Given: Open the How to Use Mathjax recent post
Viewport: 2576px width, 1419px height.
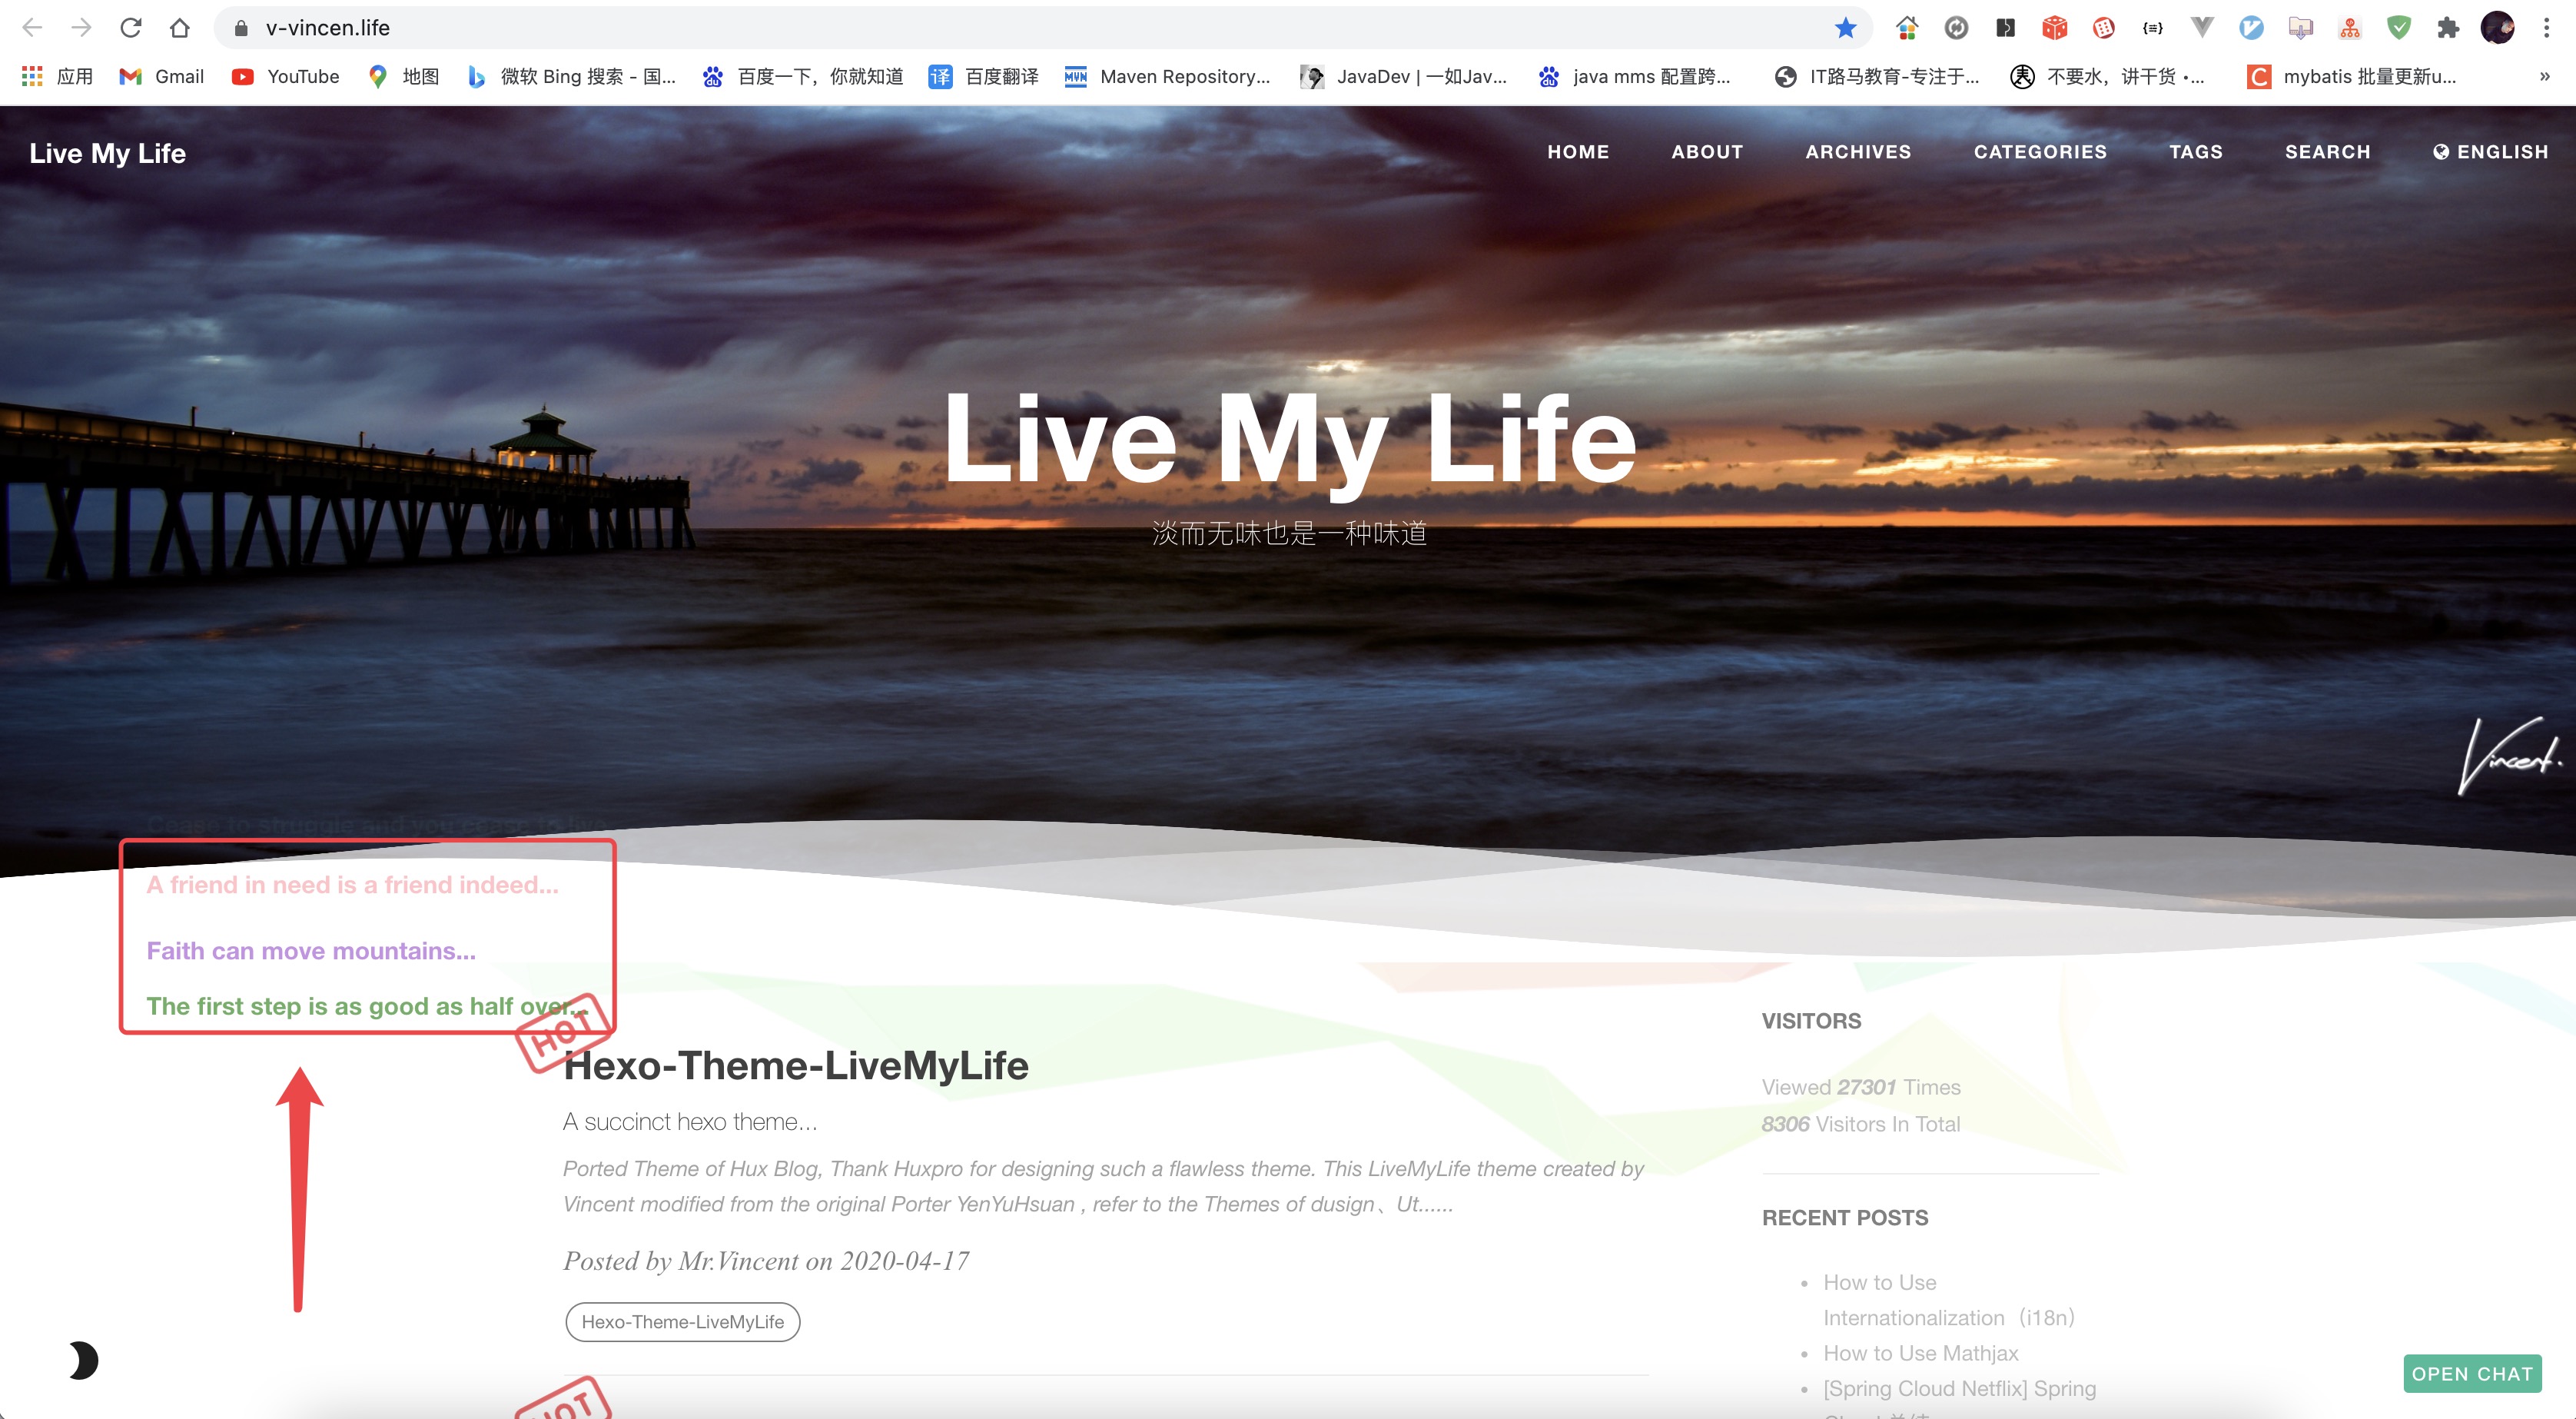Looking at the screenshot, I should point(1920,1353).
